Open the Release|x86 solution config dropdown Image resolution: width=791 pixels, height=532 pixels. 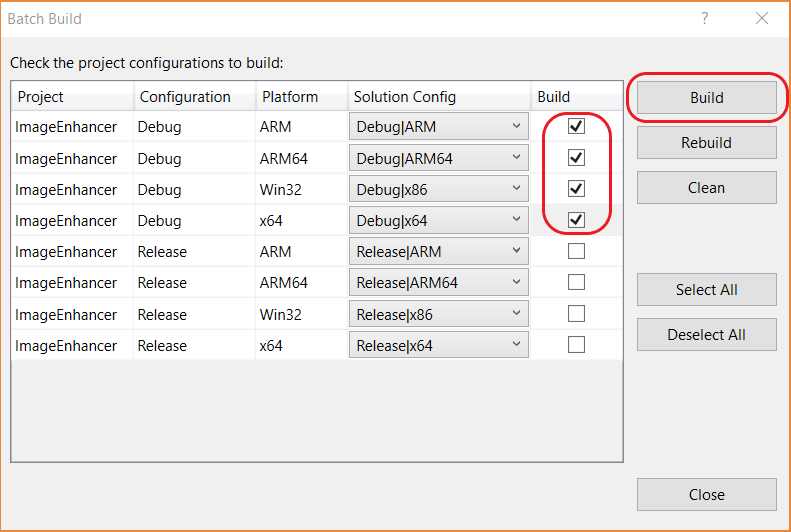pyautogui.click(x=438, y=314)
